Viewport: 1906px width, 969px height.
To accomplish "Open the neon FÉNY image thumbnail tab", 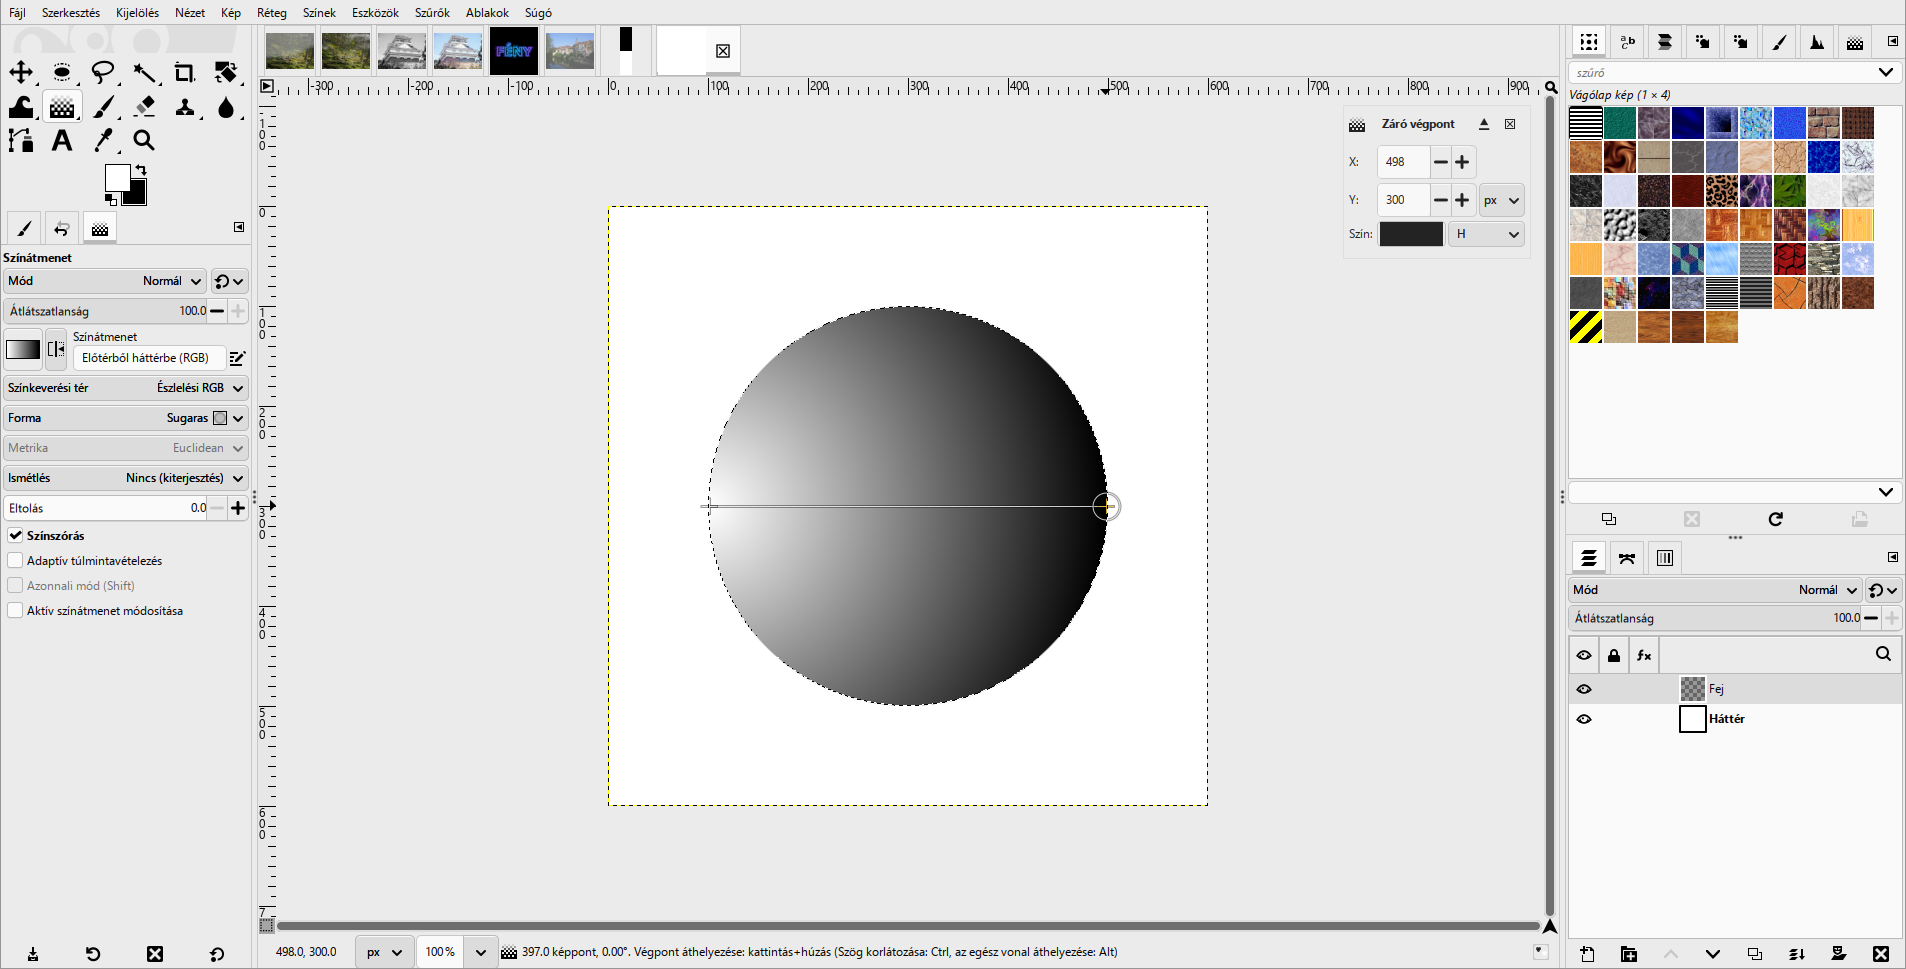I will 514,51.
